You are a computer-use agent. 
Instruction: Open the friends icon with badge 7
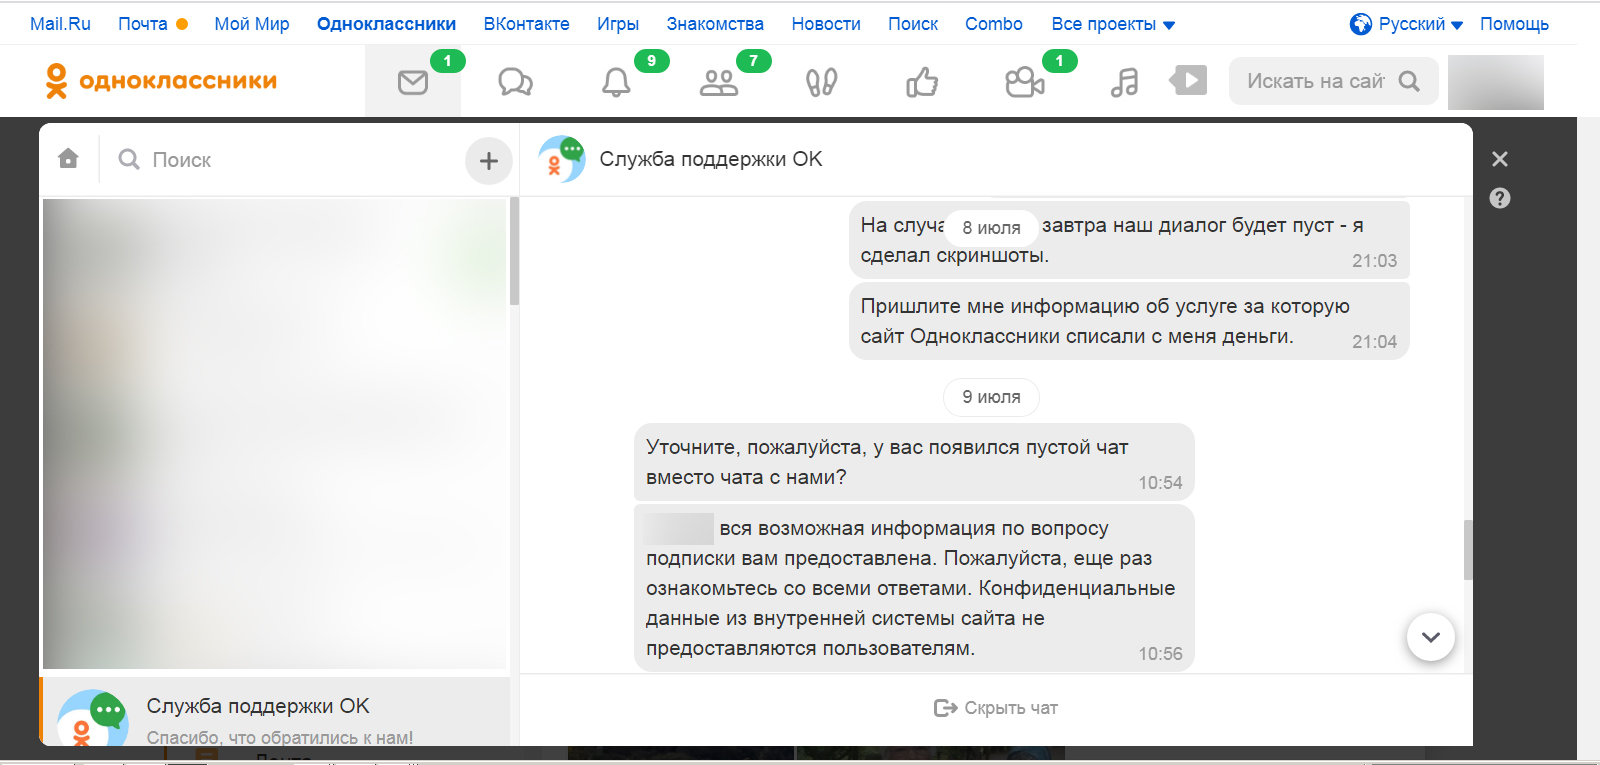point(718,82)
